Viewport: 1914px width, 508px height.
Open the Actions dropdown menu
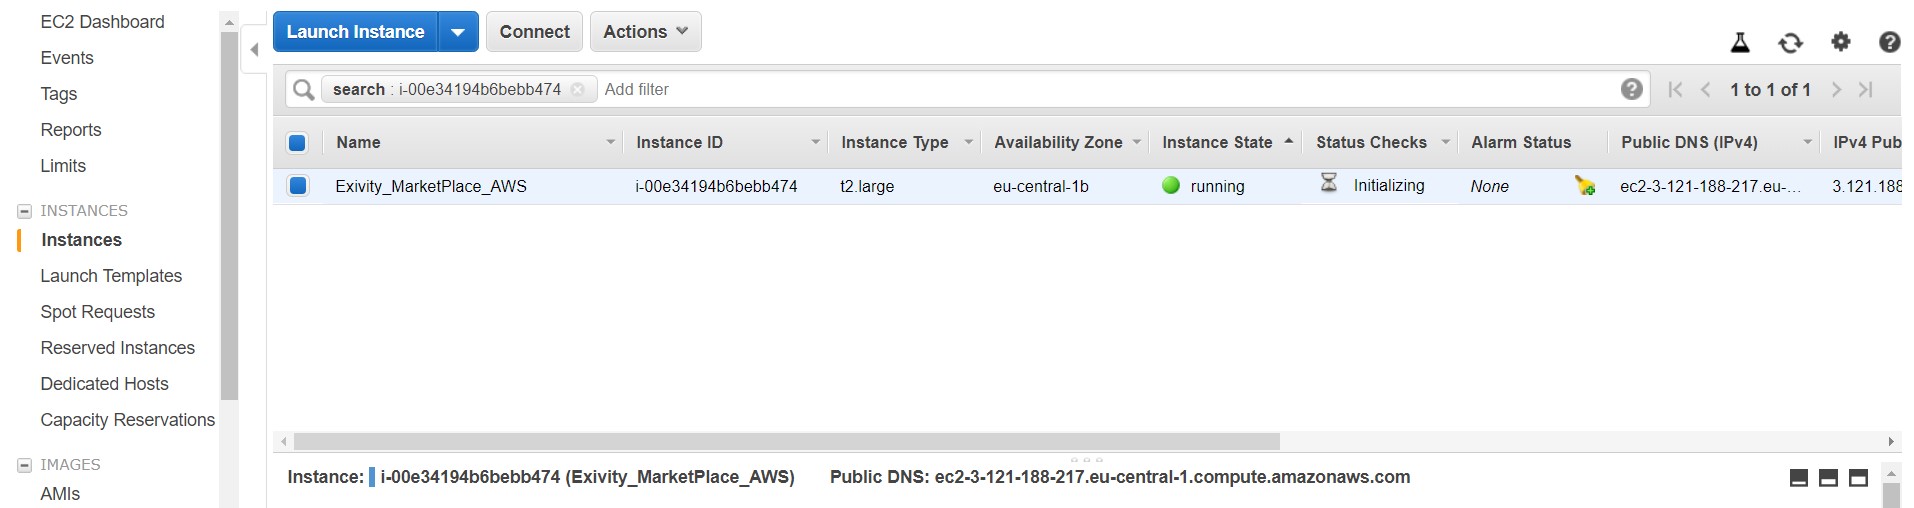click(645, 31)
